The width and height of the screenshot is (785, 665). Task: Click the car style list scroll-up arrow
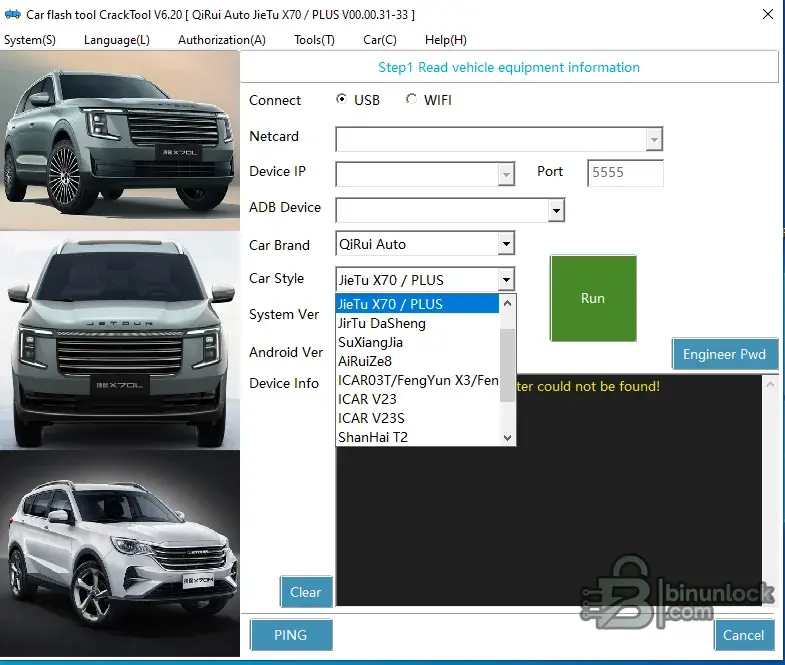point(507,303)
